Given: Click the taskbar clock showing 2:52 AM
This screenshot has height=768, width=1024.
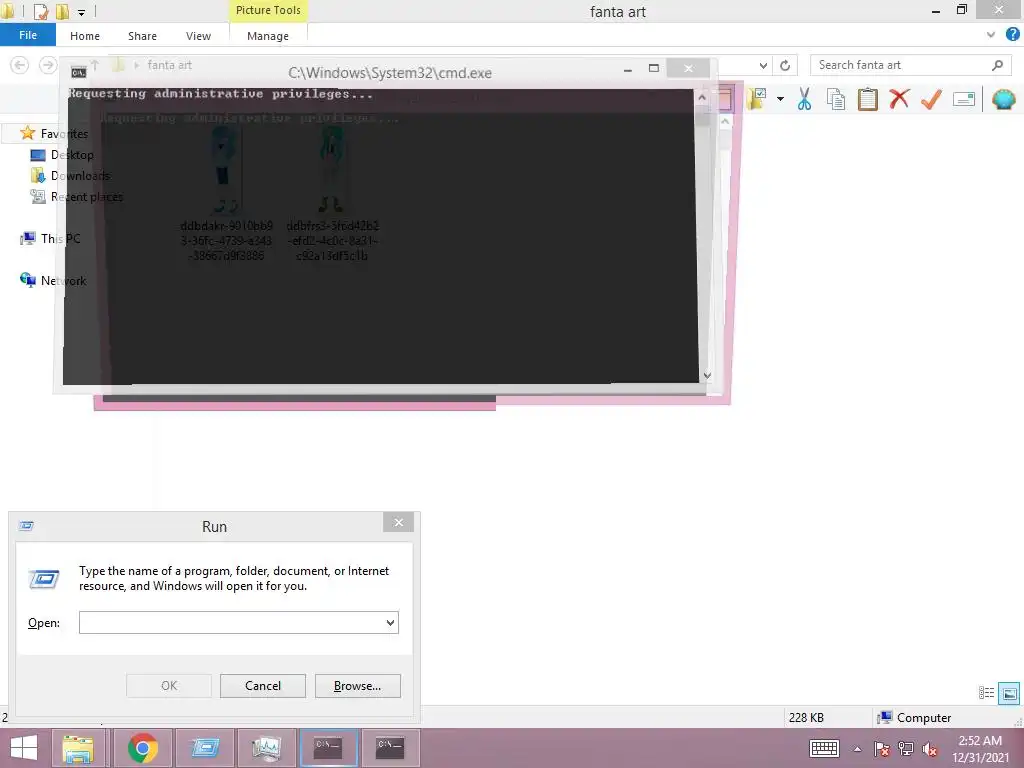Looking at the screenshot, I should pyautogui.click(x=980, y=749).
